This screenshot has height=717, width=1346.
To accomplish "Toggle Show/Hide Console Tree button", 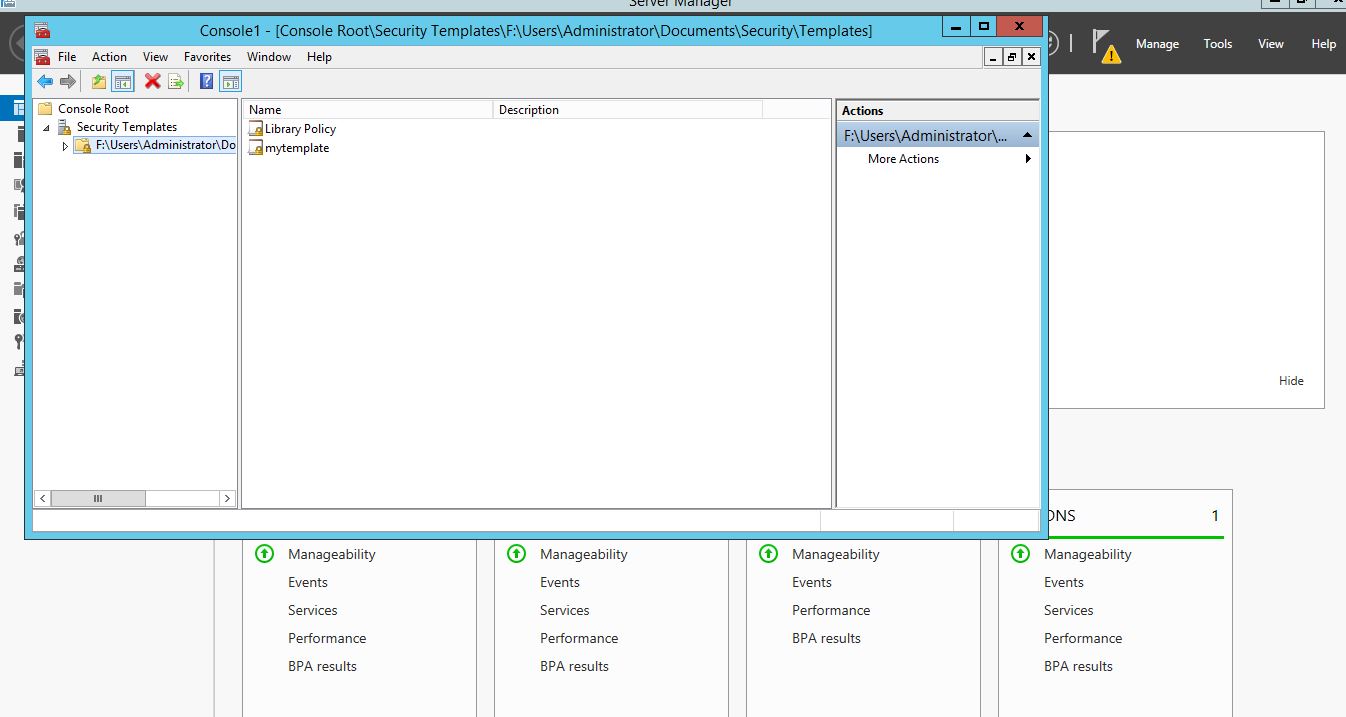I will click(x=123, y=82).
